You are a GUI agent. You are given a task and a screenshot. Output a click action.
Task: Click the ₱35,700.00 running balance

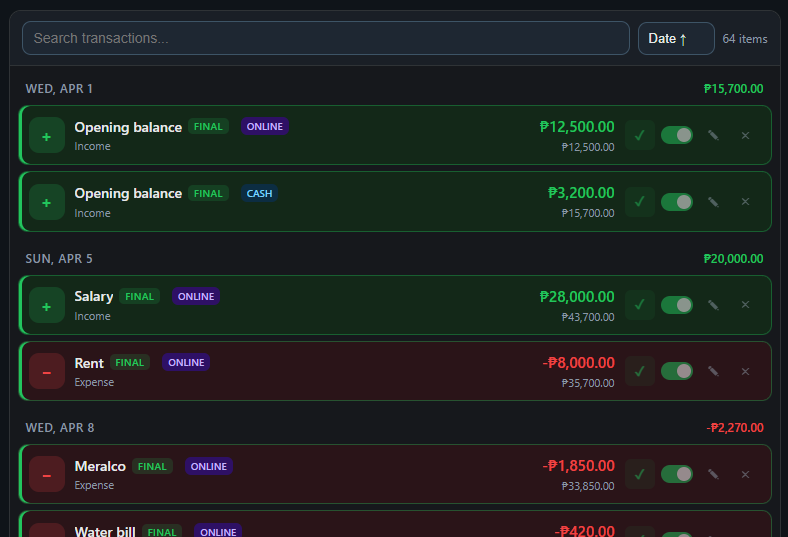[588, 383]
